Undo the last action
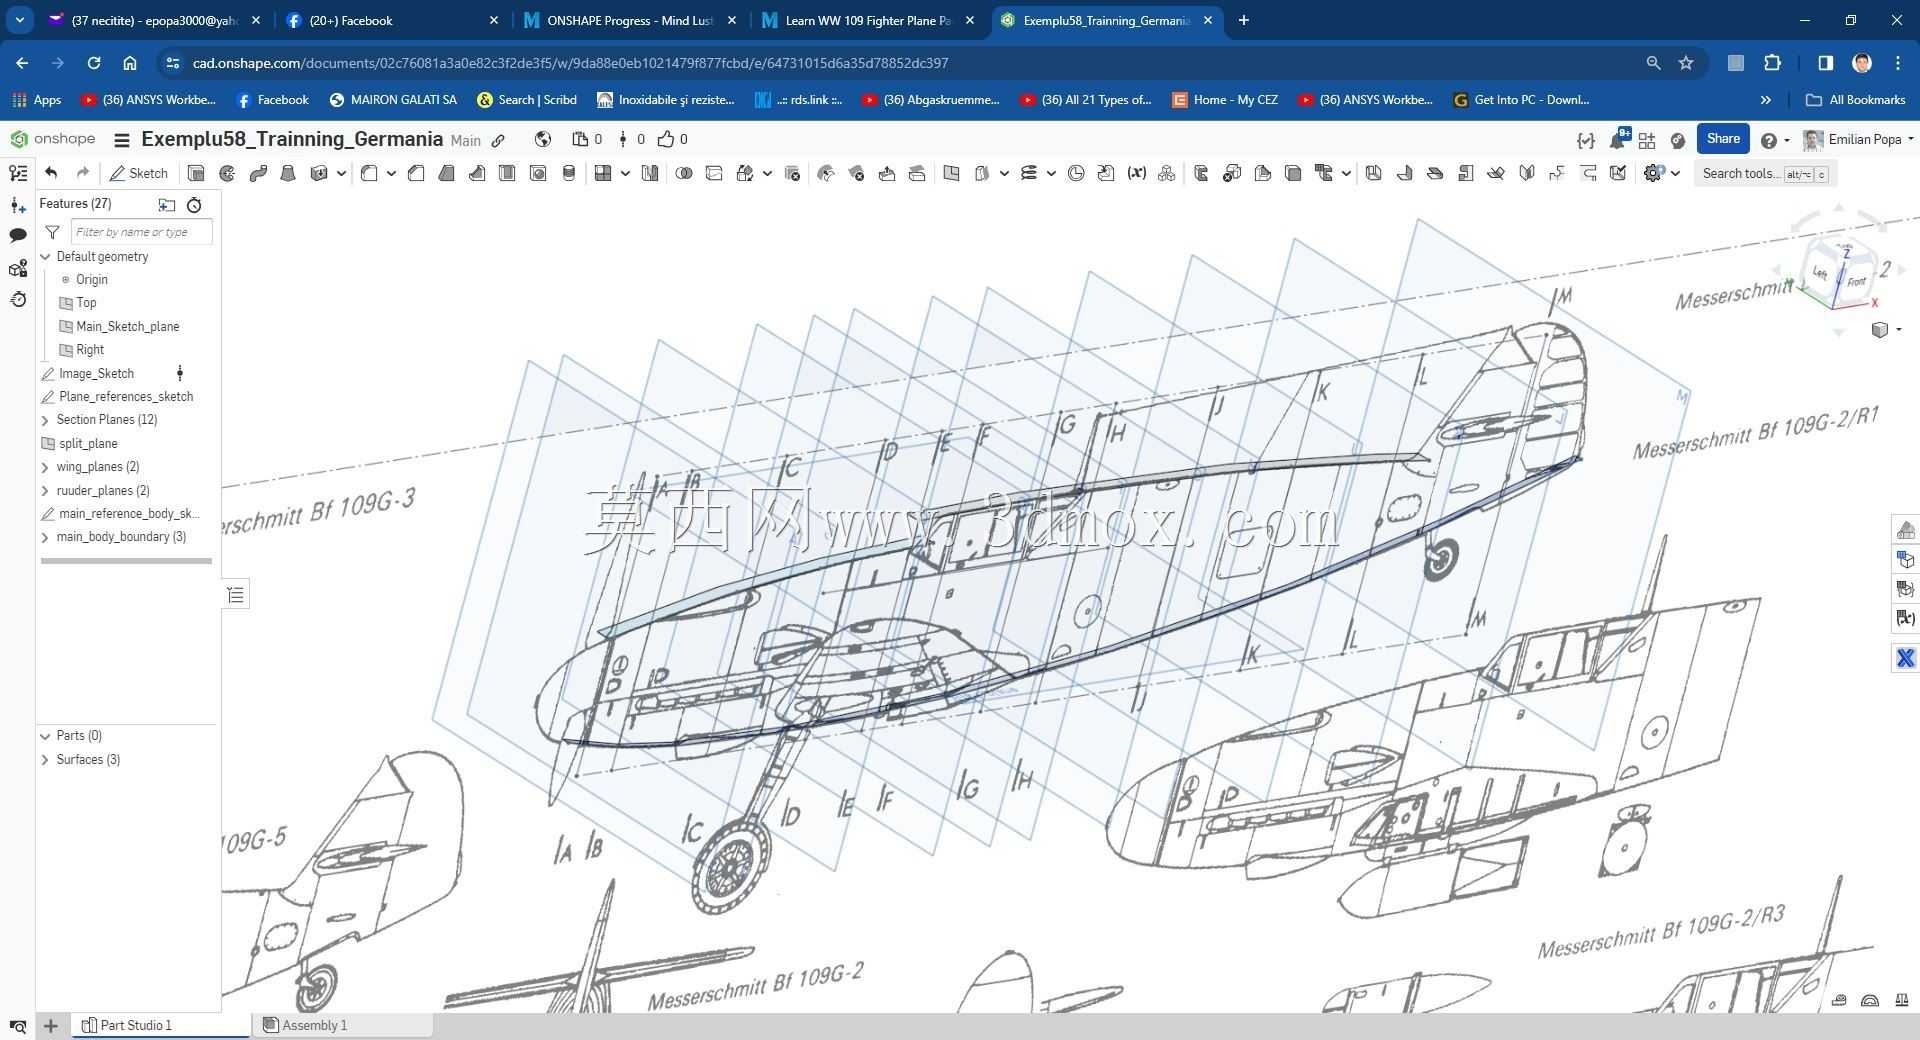The width and height of the screenshot is (1920, 1040). [51, 173]
